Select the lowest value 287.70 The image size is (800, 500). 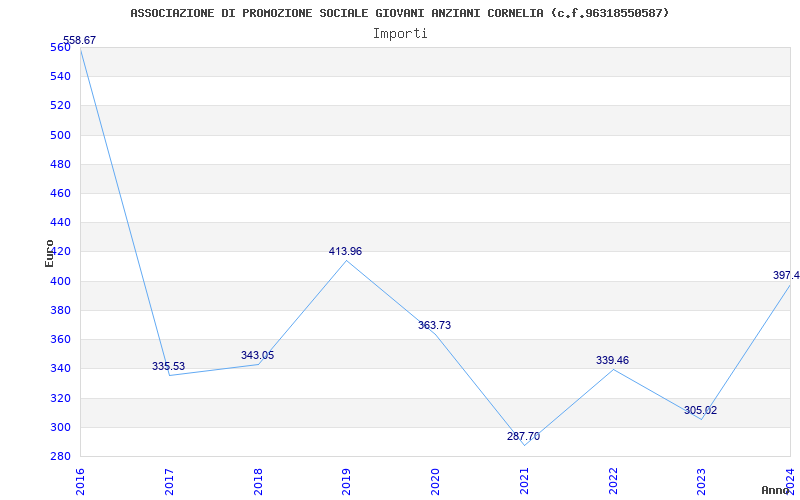coord(523,437)
